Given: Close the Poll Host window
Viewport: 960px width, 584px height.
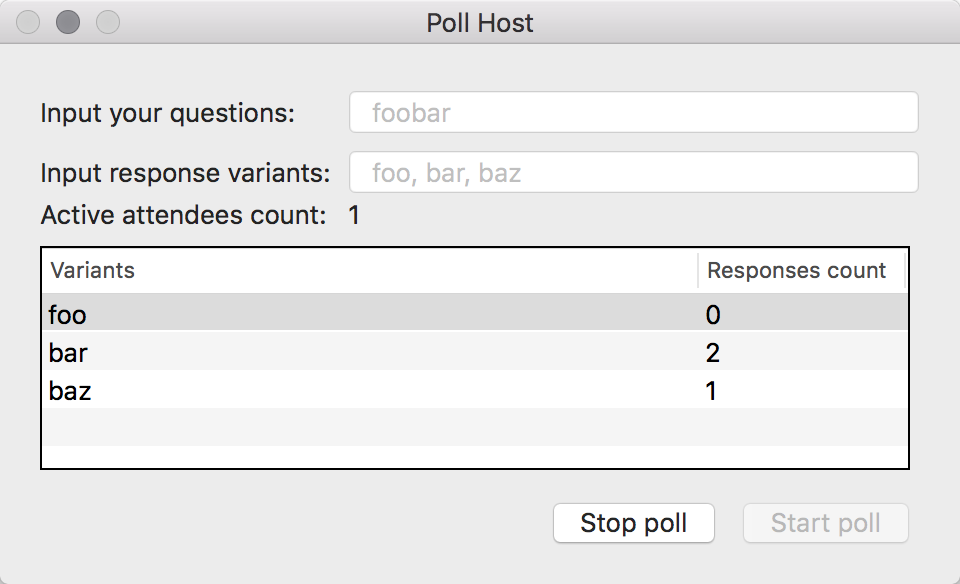Looking at the screenshot, I should click(x=29, y=22).
